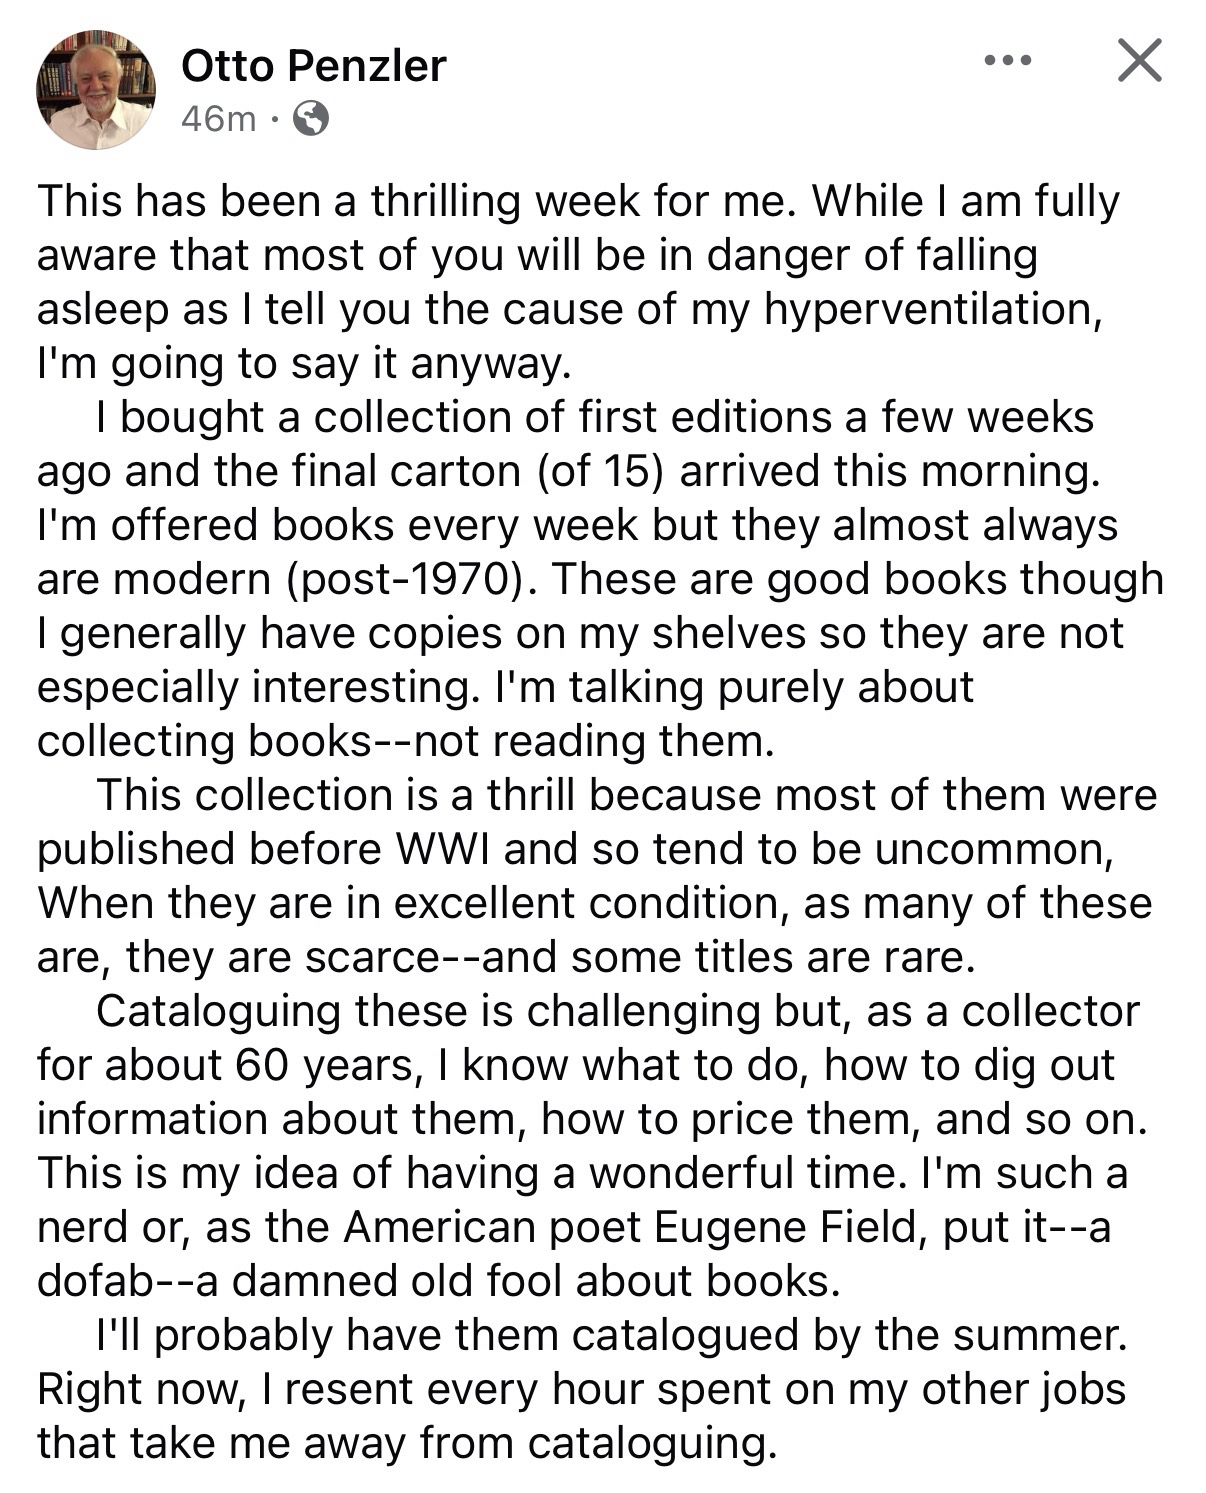Click the word 'hyperventilation' in the post
The width and height of the screenshot is (1206, 1493).
click(x=928, y=309)
